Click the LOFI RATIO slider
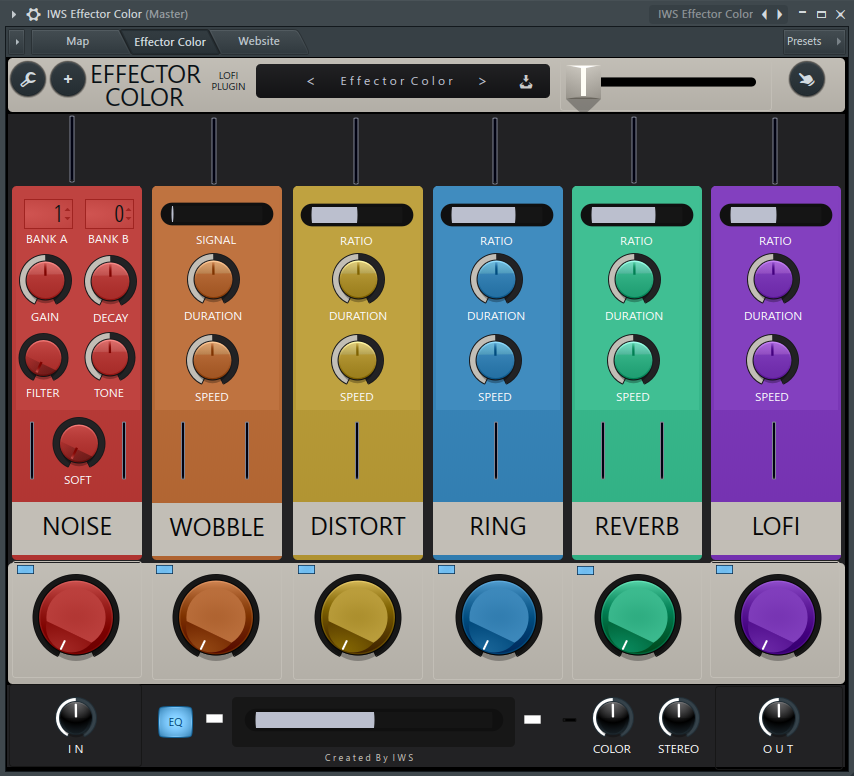The width and height of the screenshot is (854, 776). tap(776, 215)
